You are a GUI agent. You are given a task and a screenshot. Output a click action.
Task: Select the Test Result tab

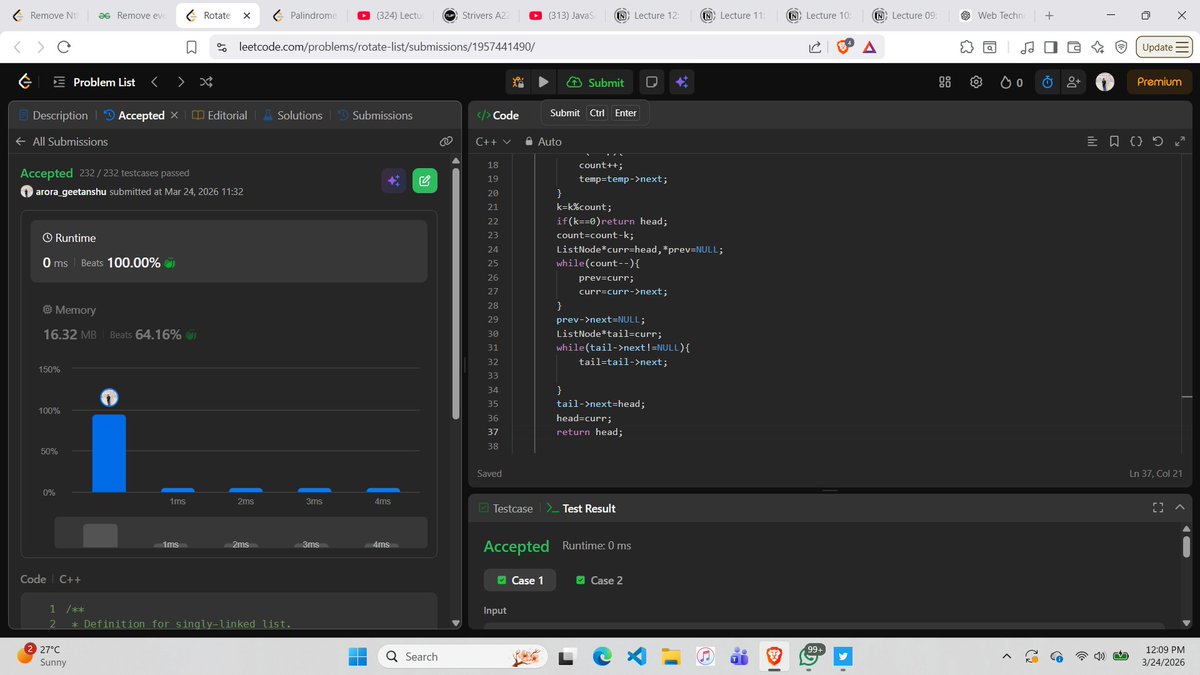580,508
